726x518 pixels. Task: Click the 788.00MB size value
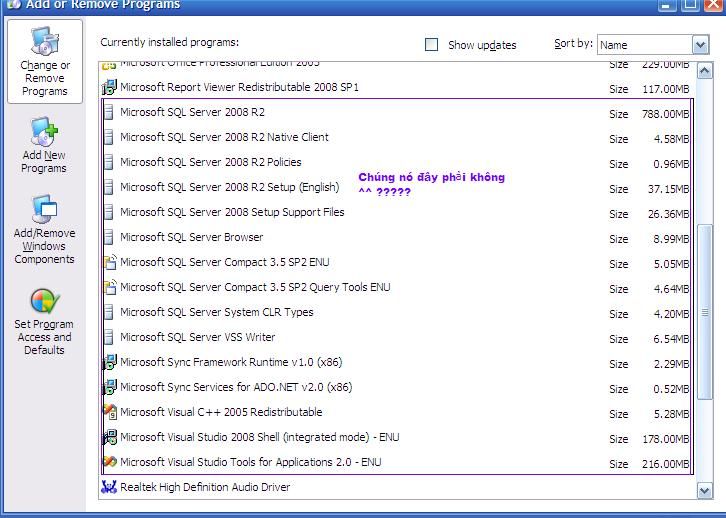coord(665,114)
